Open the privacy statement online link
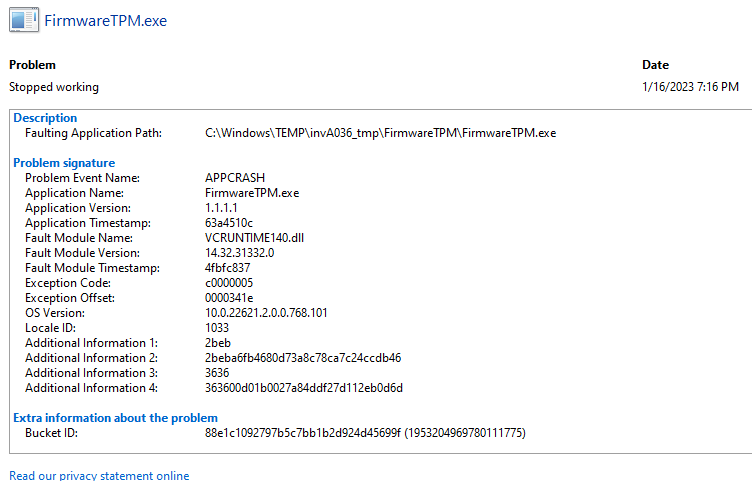The image size is (752, 481). point(99,475)
